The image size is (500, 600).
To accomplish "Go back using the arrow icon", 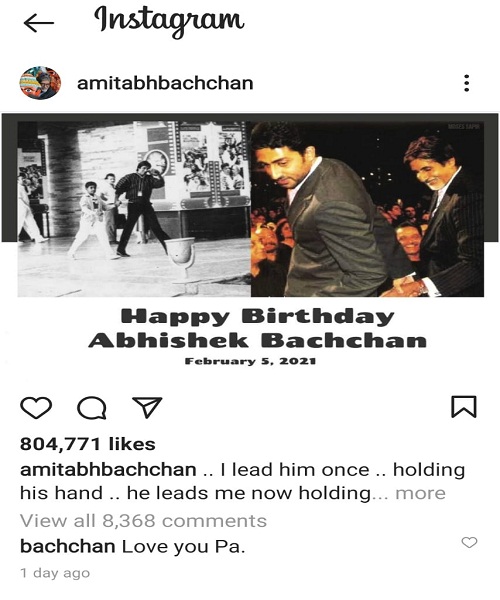I will click(39, 23).
